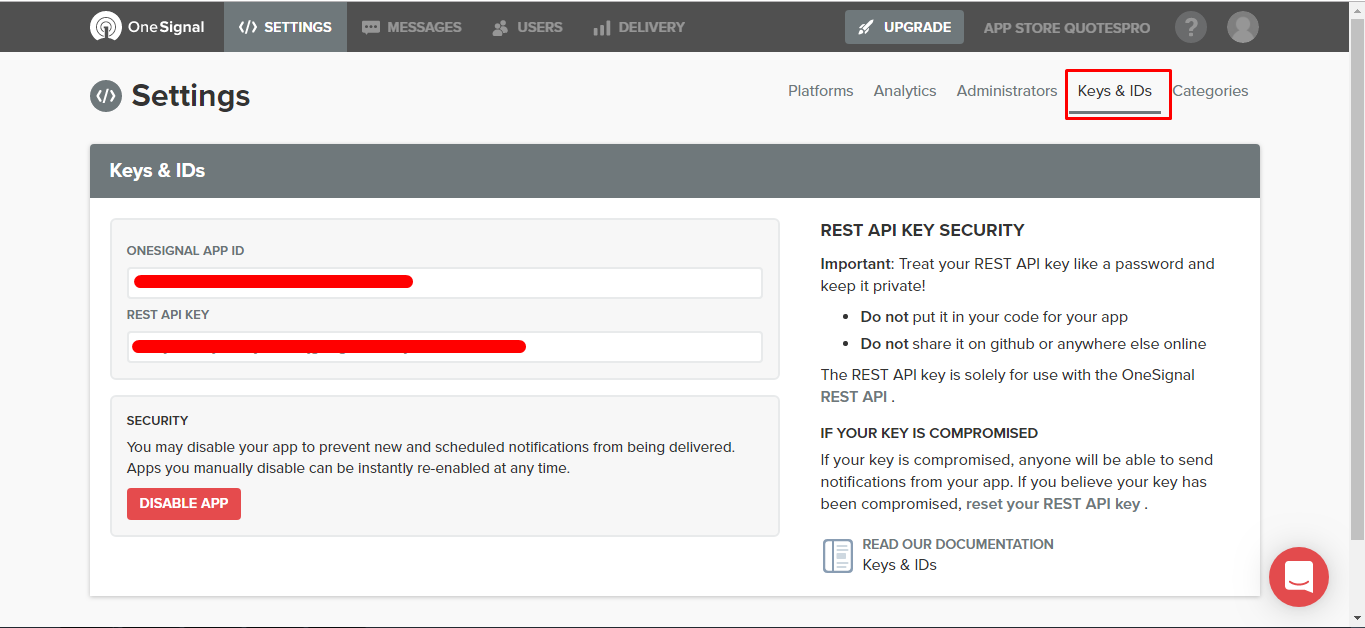Click the documentation book icon
This screenshot has width=1365, height=628.
(x=837, y=555)
